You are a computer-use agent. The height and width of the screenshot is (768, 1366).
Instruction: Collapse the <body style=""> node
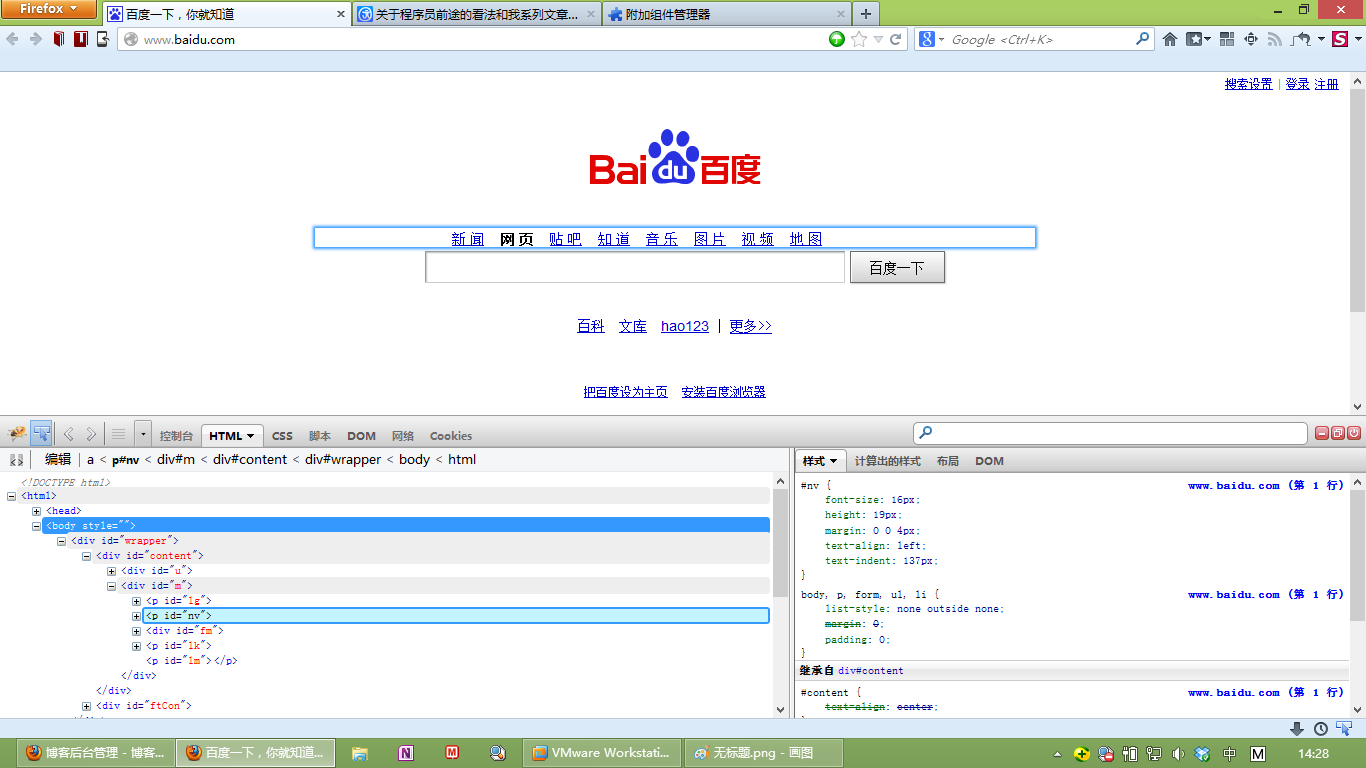[36, 526]
